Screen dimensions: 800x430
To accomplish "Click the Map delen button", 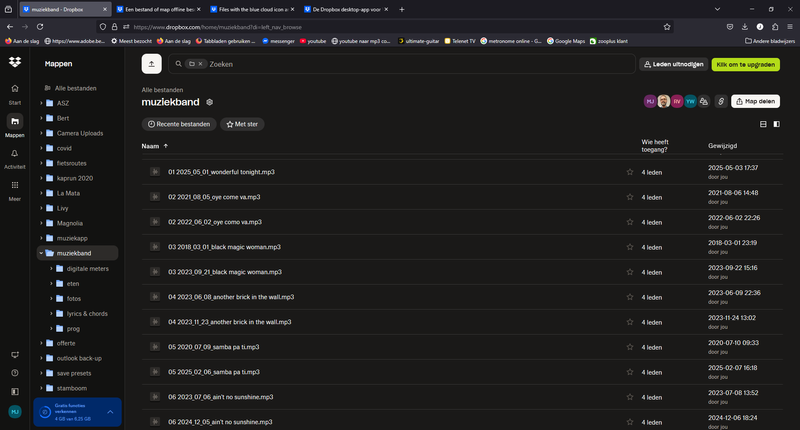I will (x=756, y=101).
